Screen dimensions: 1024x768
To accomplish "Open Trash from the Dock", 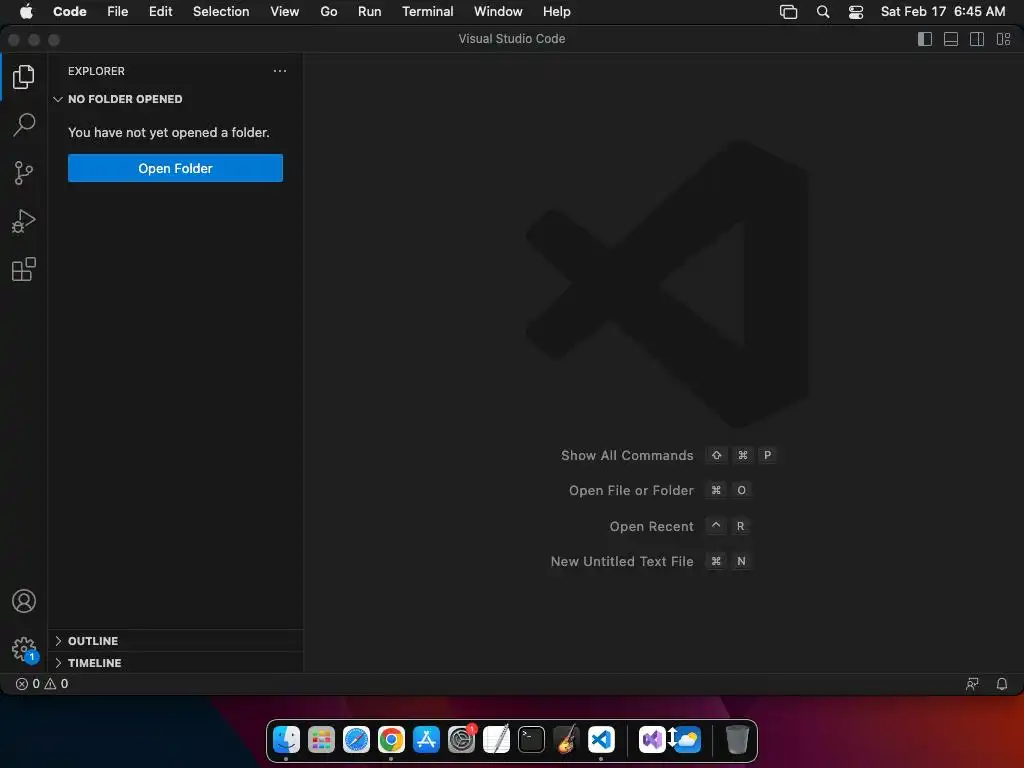I will tap(737, 739).
